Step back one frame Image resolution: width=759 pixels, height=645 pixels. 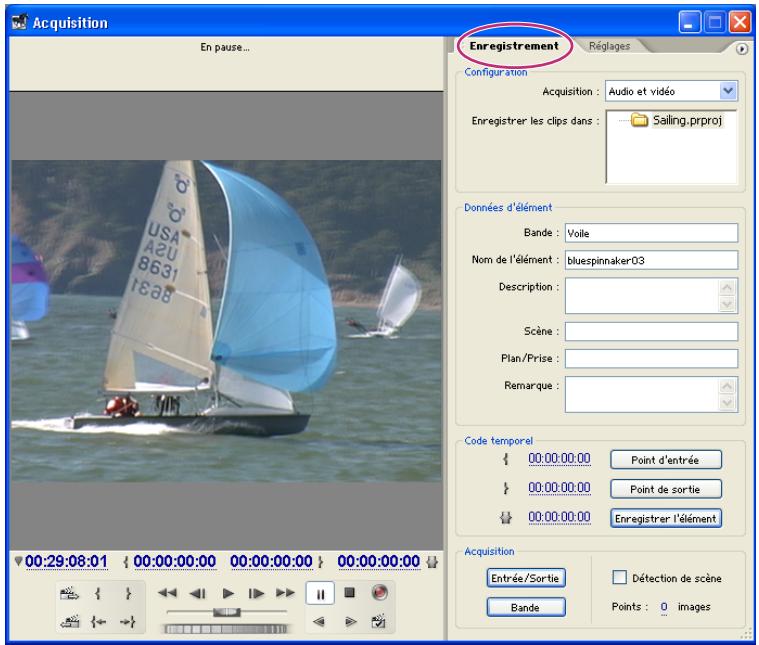pos(197,593)
